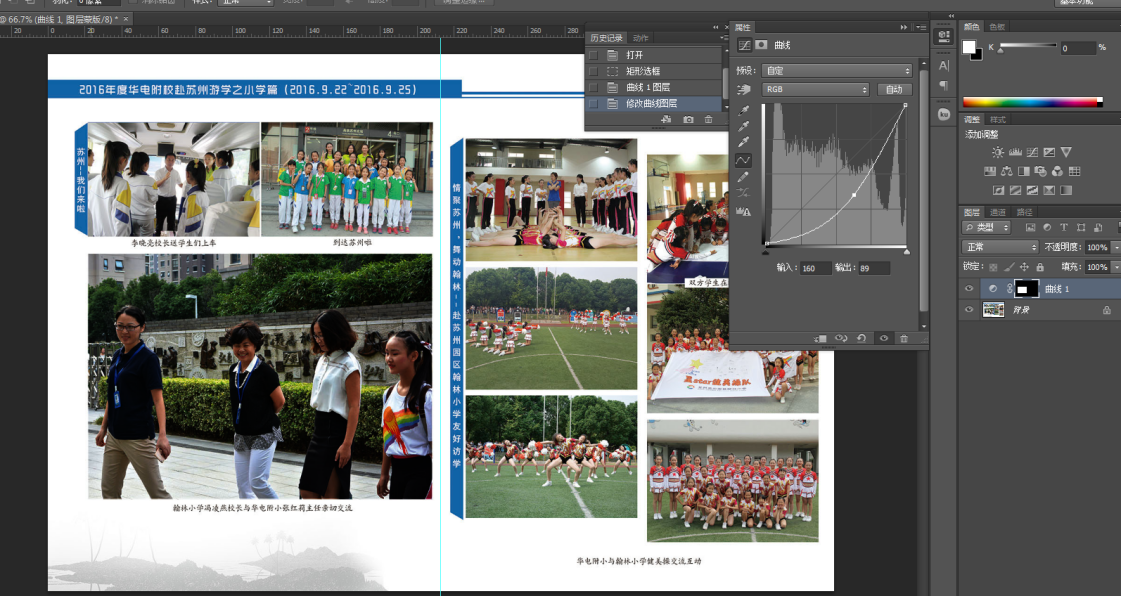Screen dimensions: 1121x596
Task: Add a Color Balance adjustment
Action: coord(1007,171)
